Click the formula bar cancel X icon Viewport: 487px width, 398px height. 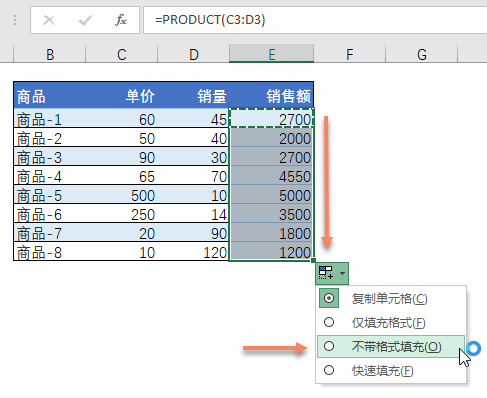point(49,20)
